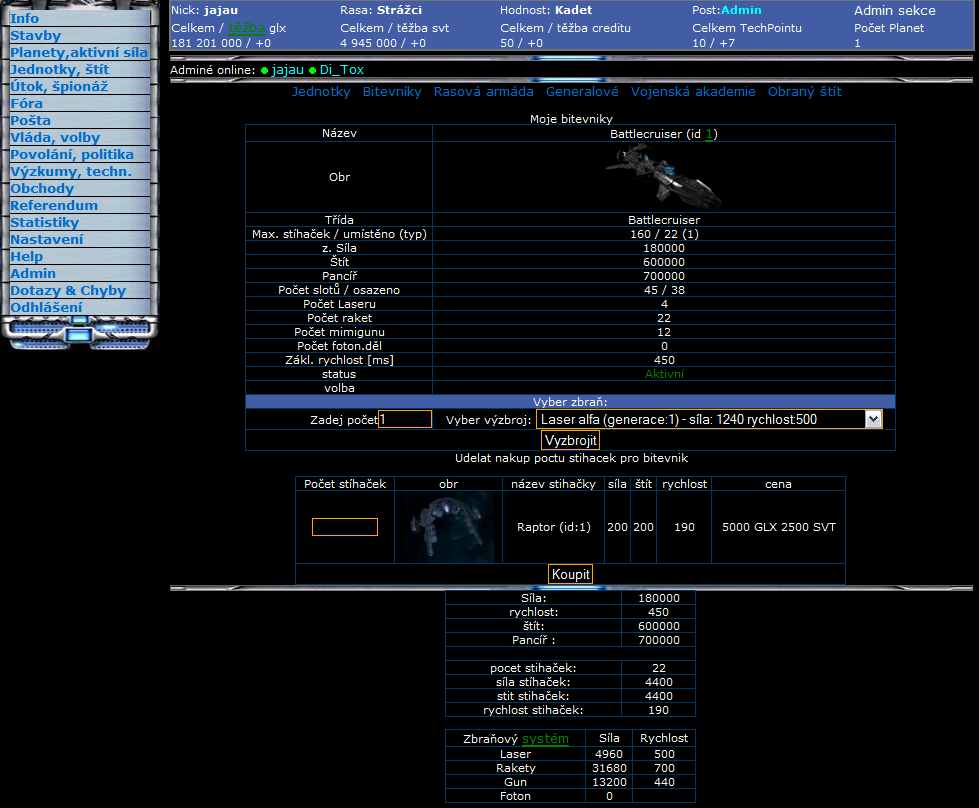Click the 10 / +7 TechPoint value
The image size is (979, 808).
pos(713,43)
